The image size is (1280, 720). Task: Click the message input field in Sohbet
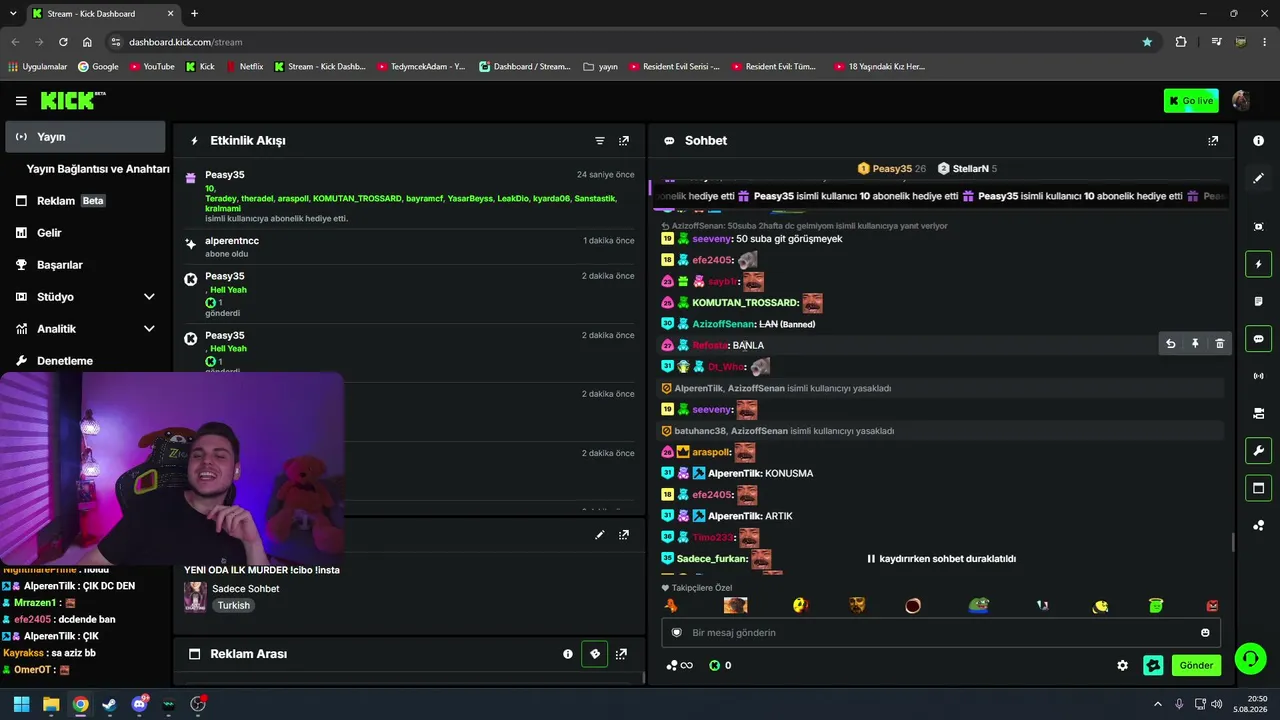940,633
